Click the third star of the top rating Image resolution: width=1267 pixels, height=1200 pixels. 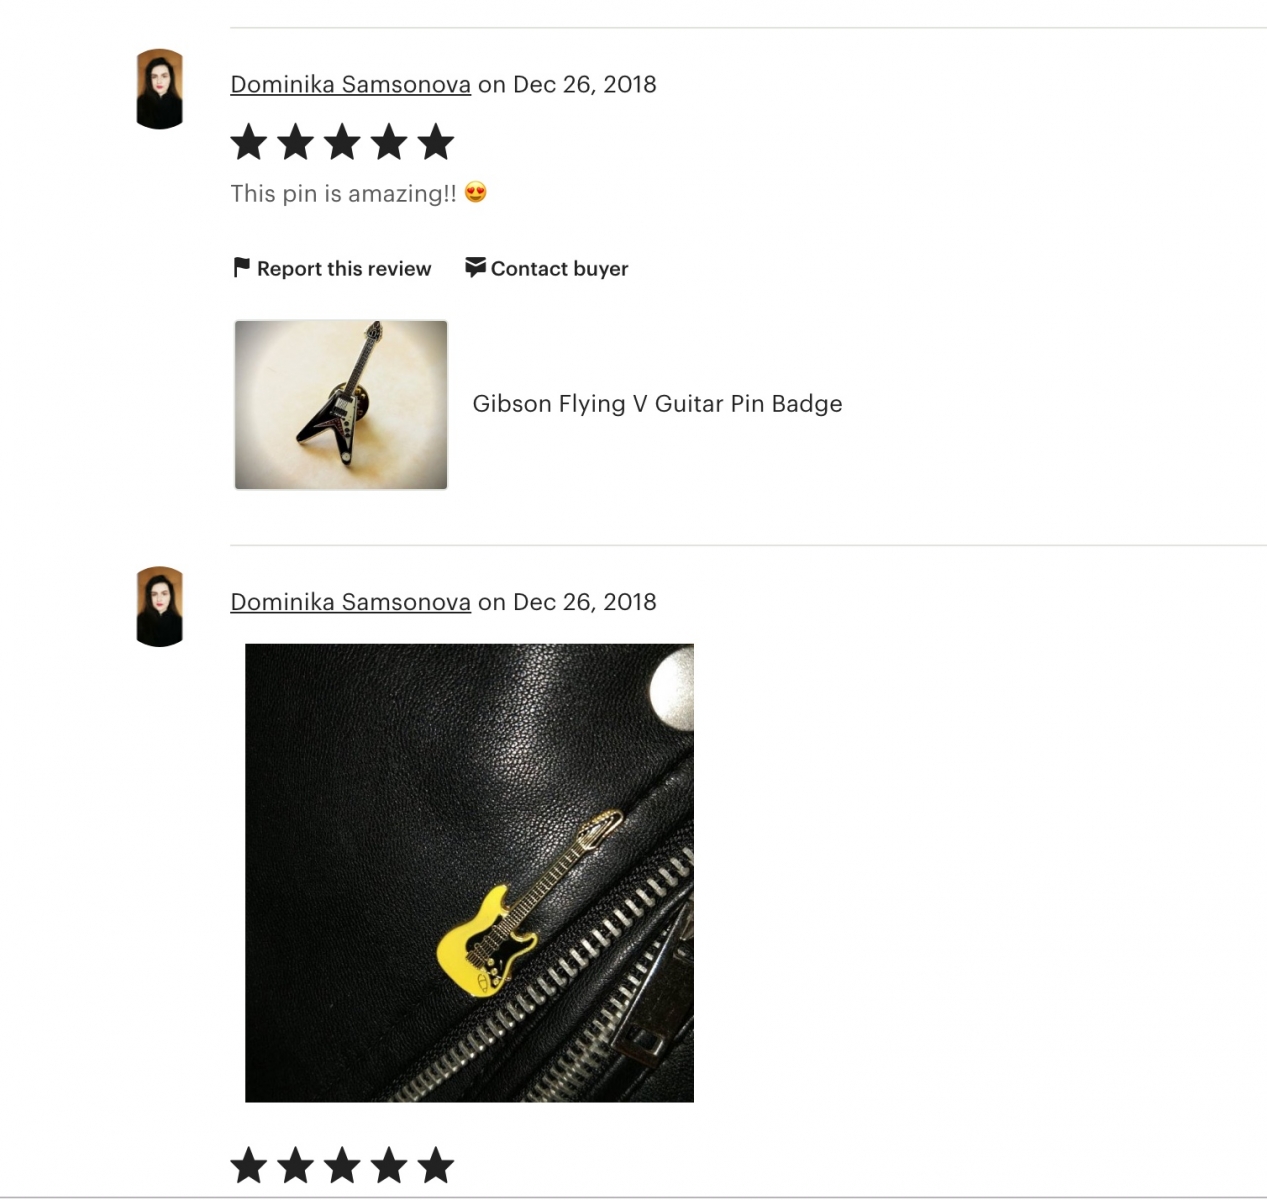click(x=342, y=142)
